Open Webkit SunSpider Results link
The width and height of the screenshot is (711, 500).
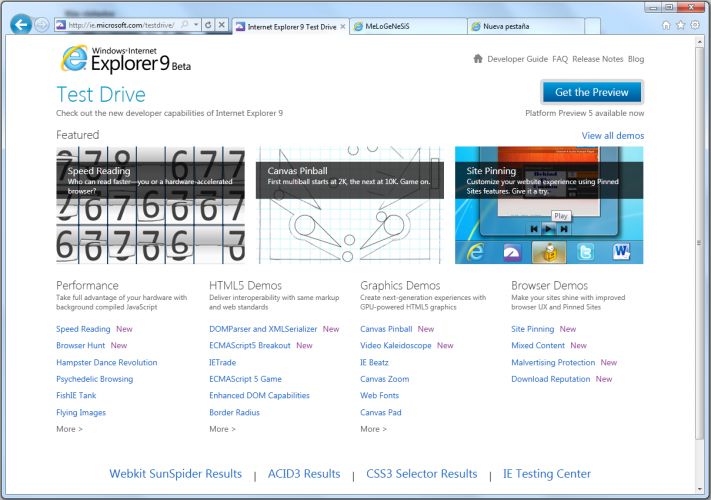coord(175,474)
